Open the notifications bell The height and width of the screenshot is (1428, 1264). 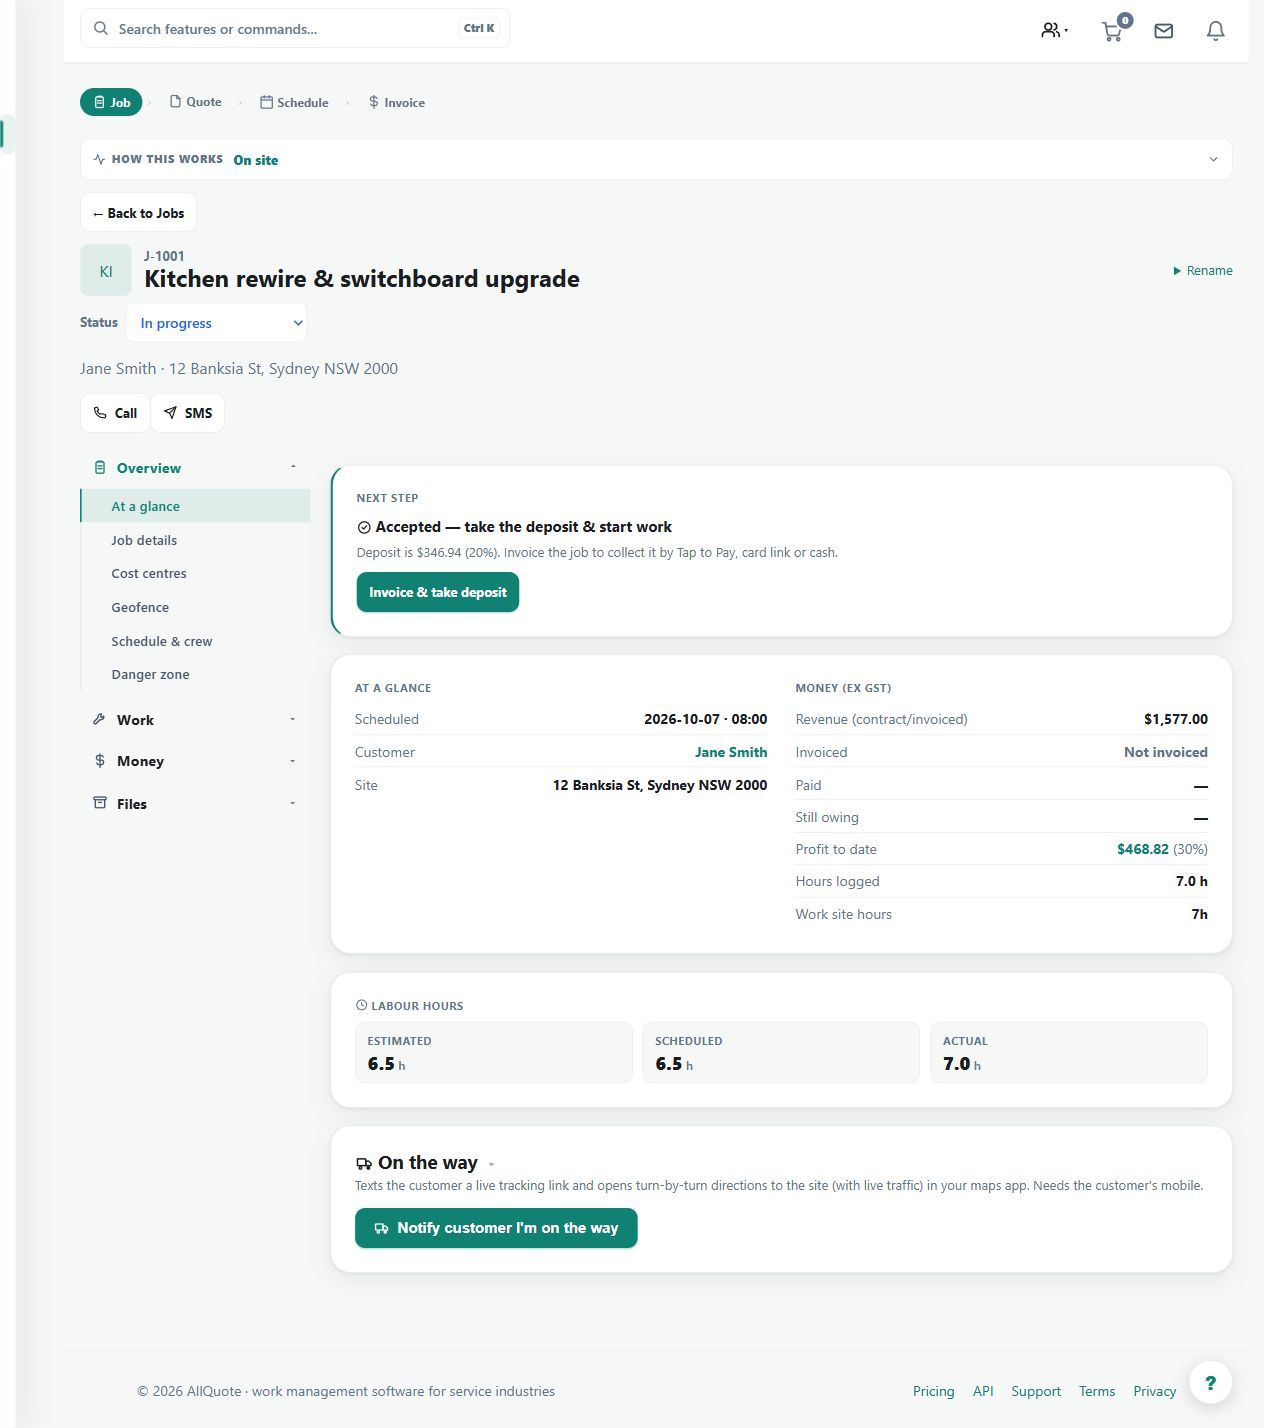(1216, 31)
